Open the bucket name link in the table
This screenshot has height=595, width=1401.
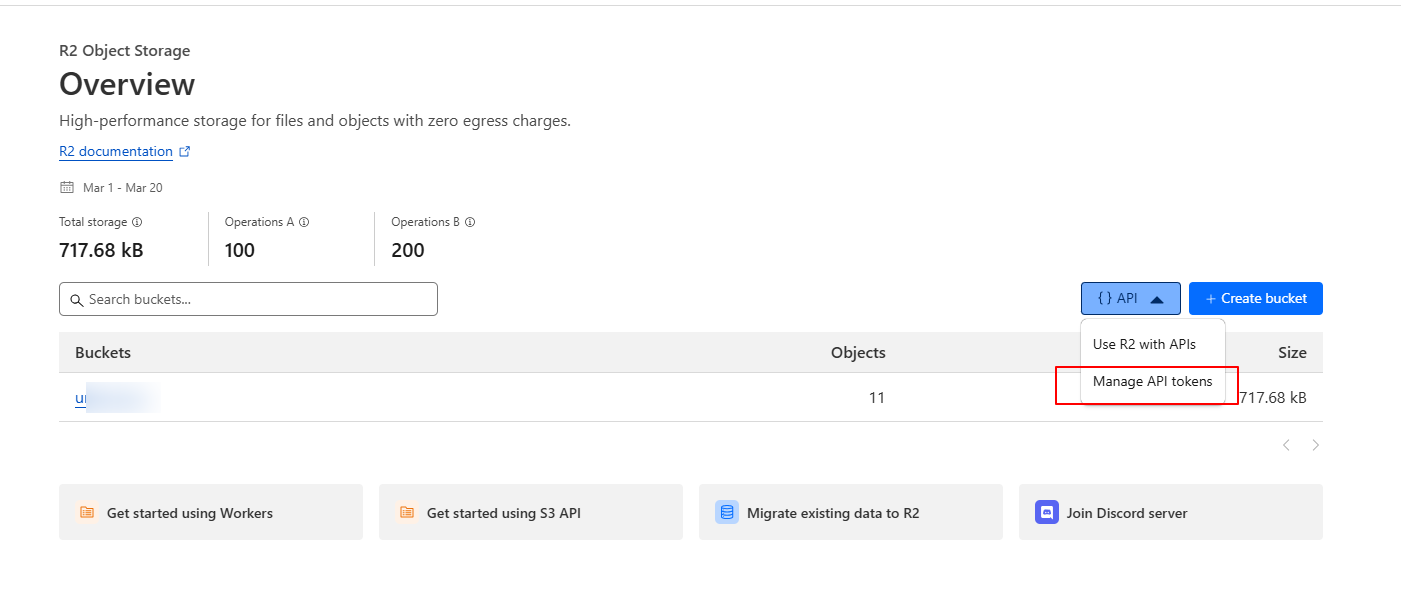[x=81, y=398]
